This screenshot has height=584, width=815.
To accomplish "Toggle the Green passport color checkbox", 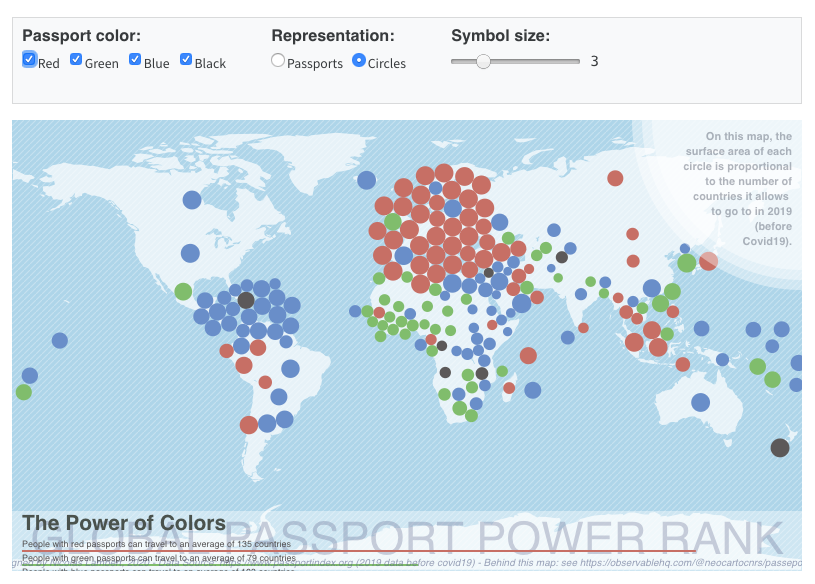I will pyautogui.click(x=76, y=60).
